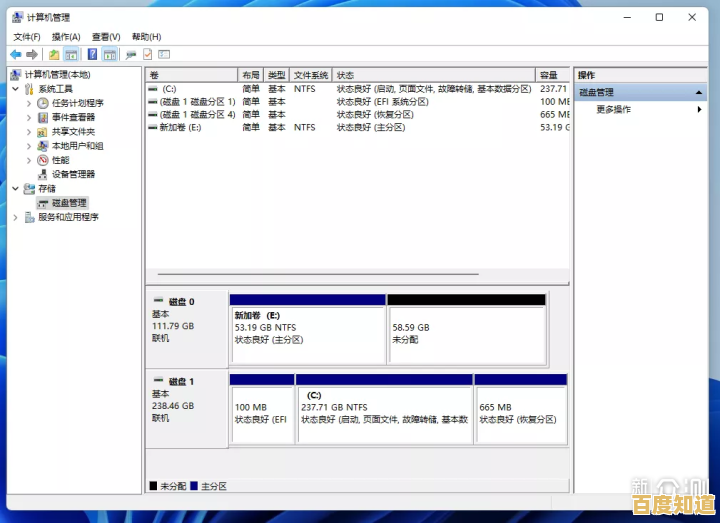
Task: Open 设备管理器 in the tree
Action: (73, 174)
